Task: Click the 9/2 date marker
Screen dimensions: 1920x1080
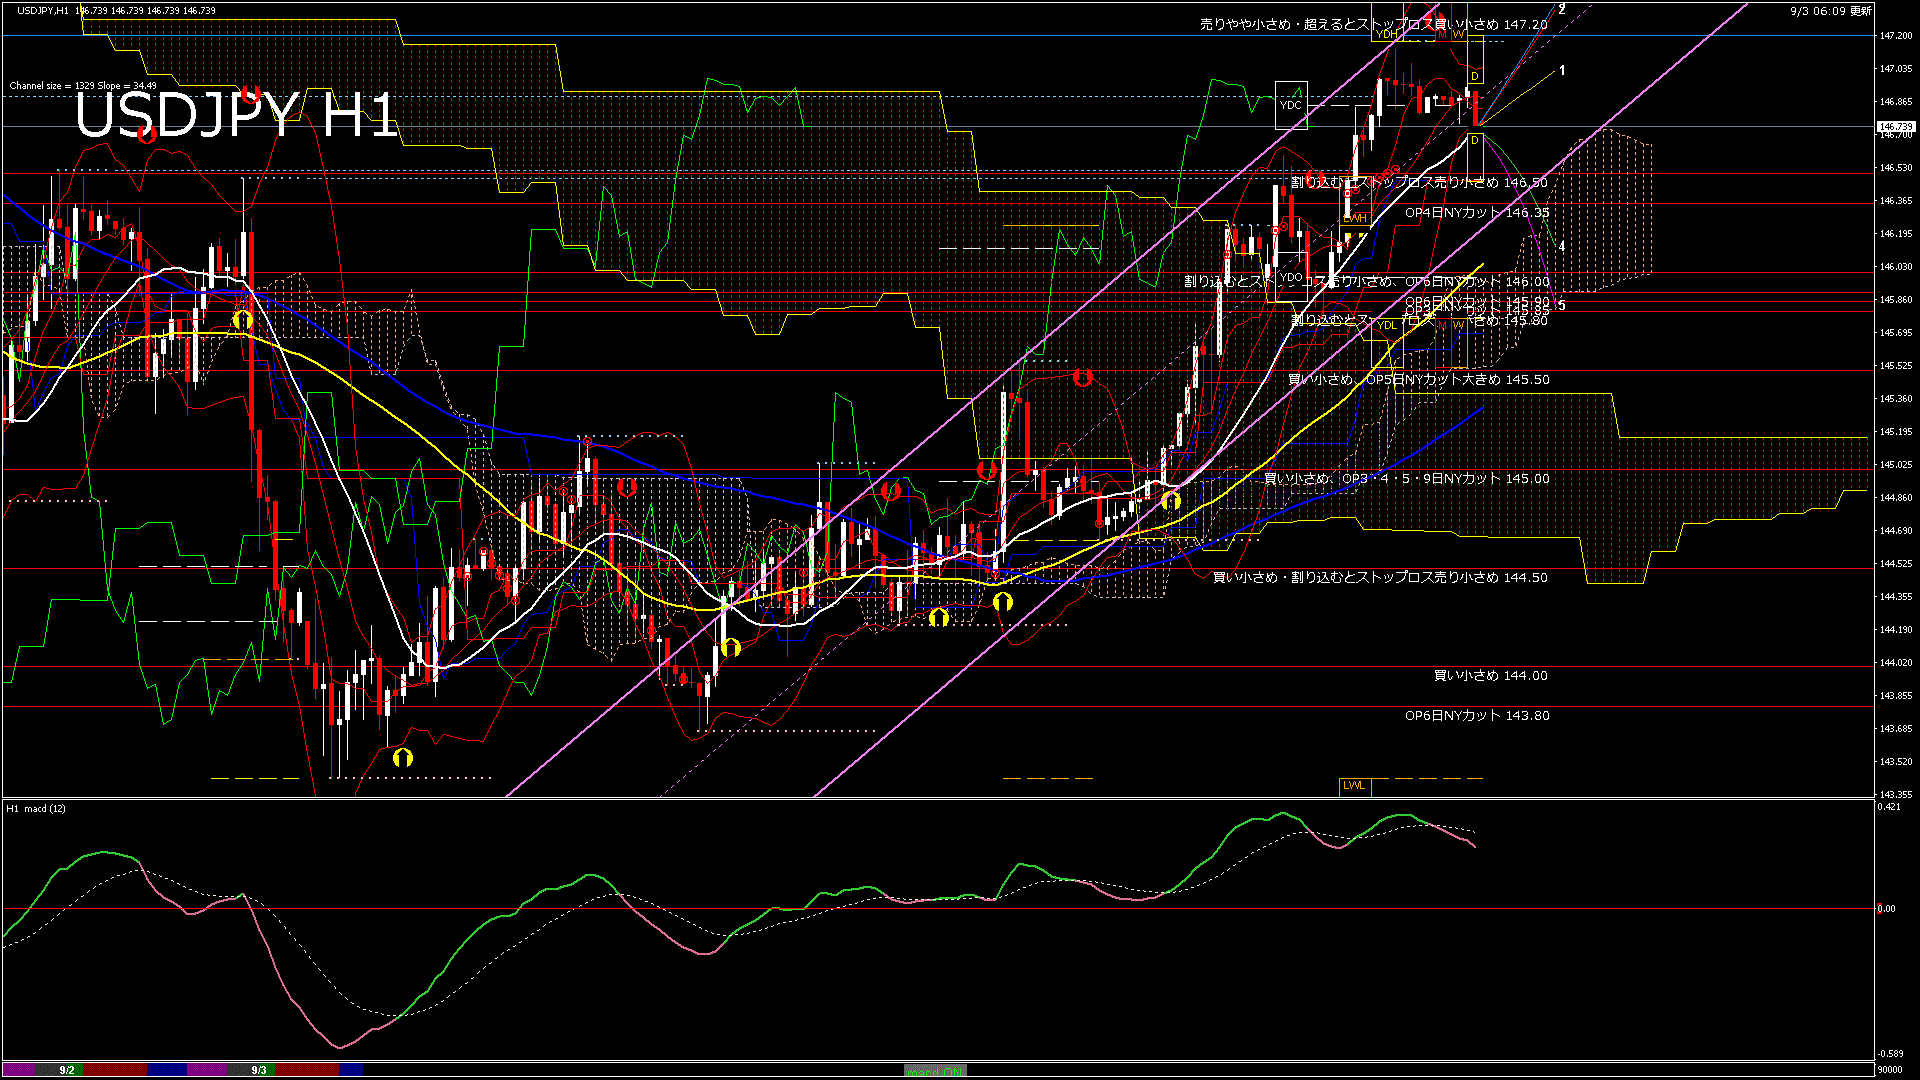Action: 67,1070
